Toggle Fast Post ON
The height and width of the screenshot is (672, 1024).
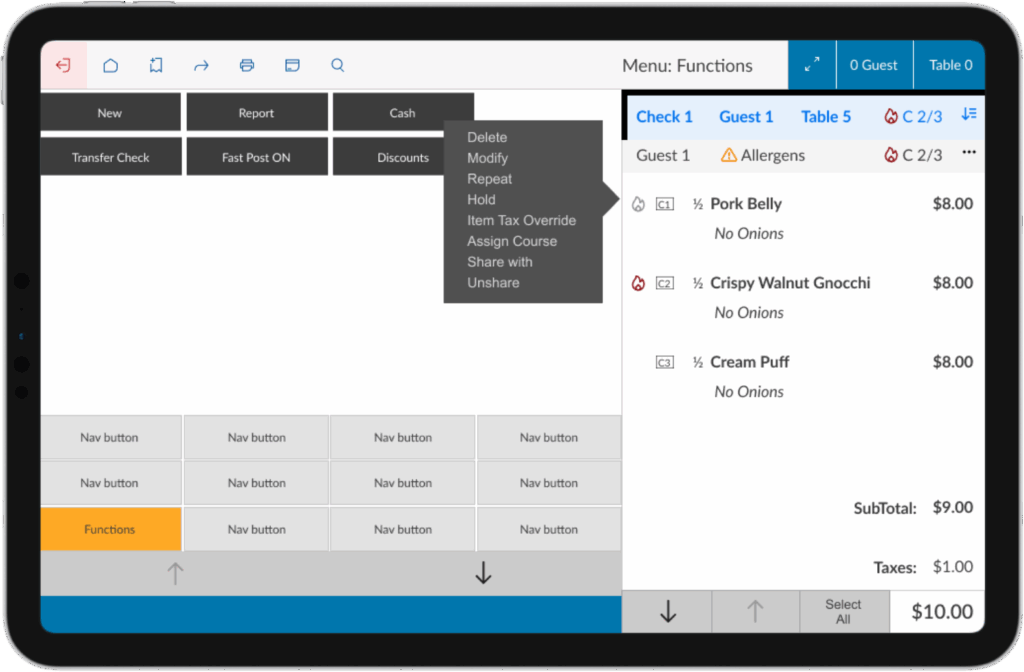256,156
